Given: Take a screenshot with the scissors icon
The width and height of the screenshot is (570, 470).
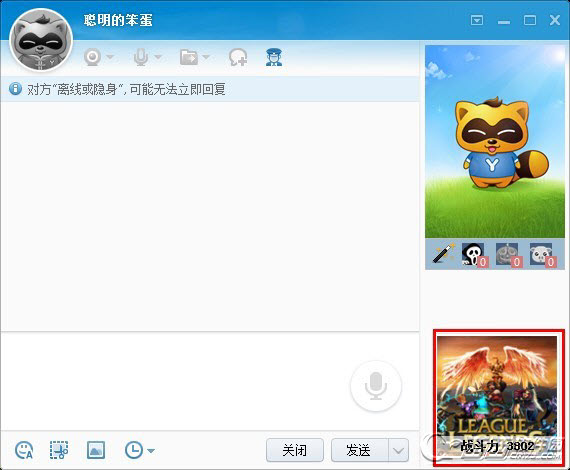Looking at the screenshot, I should (59, 450).
